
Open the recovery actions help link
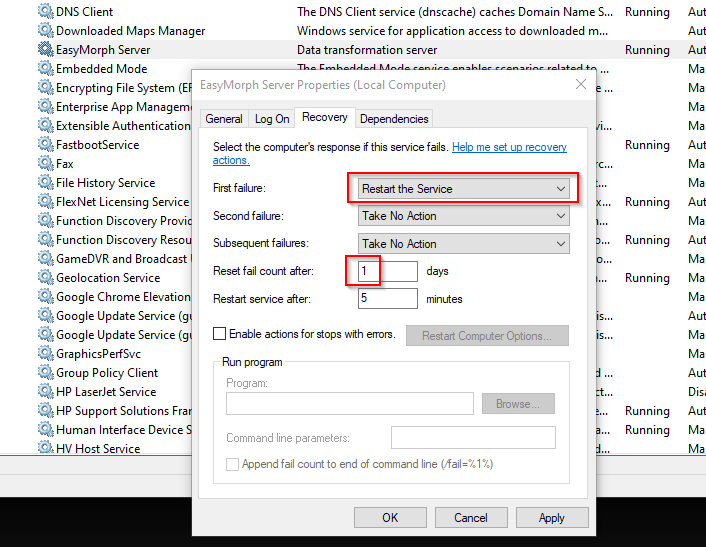508,147
